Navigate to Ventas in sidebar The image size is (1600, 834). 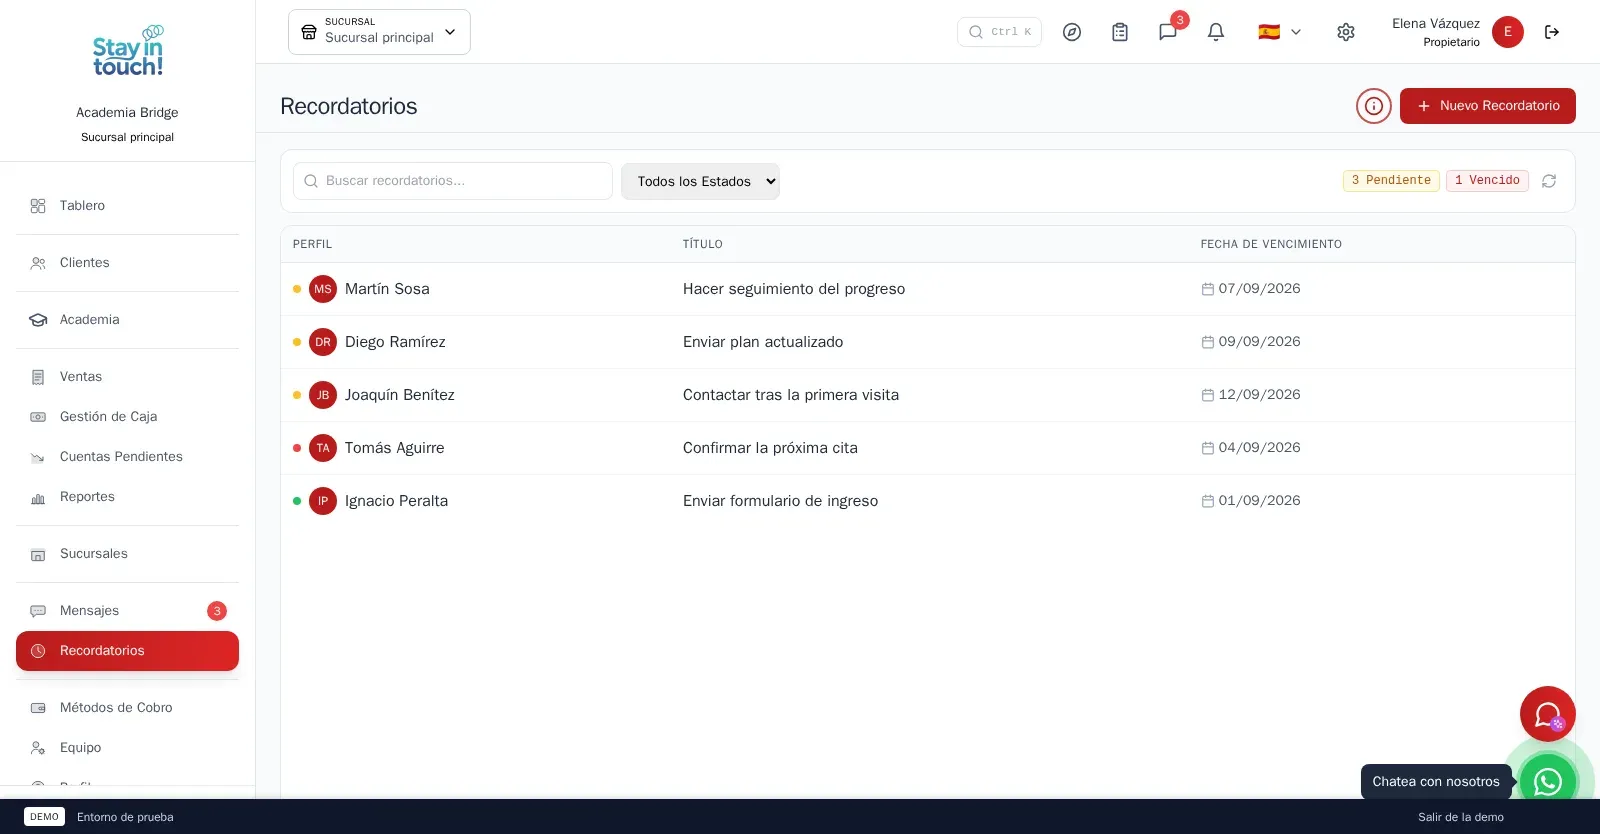pos(128,377)
